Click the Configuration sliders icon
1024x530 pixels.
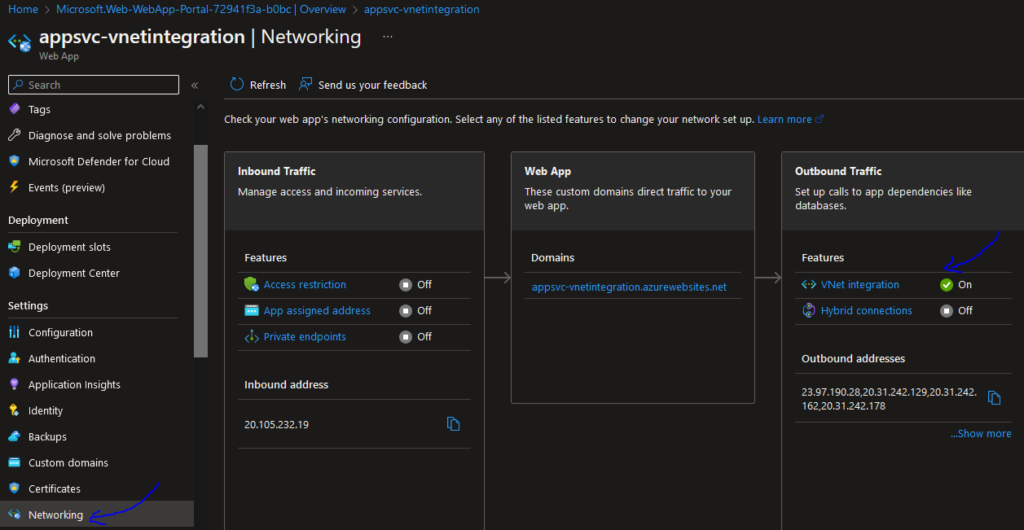14,332
